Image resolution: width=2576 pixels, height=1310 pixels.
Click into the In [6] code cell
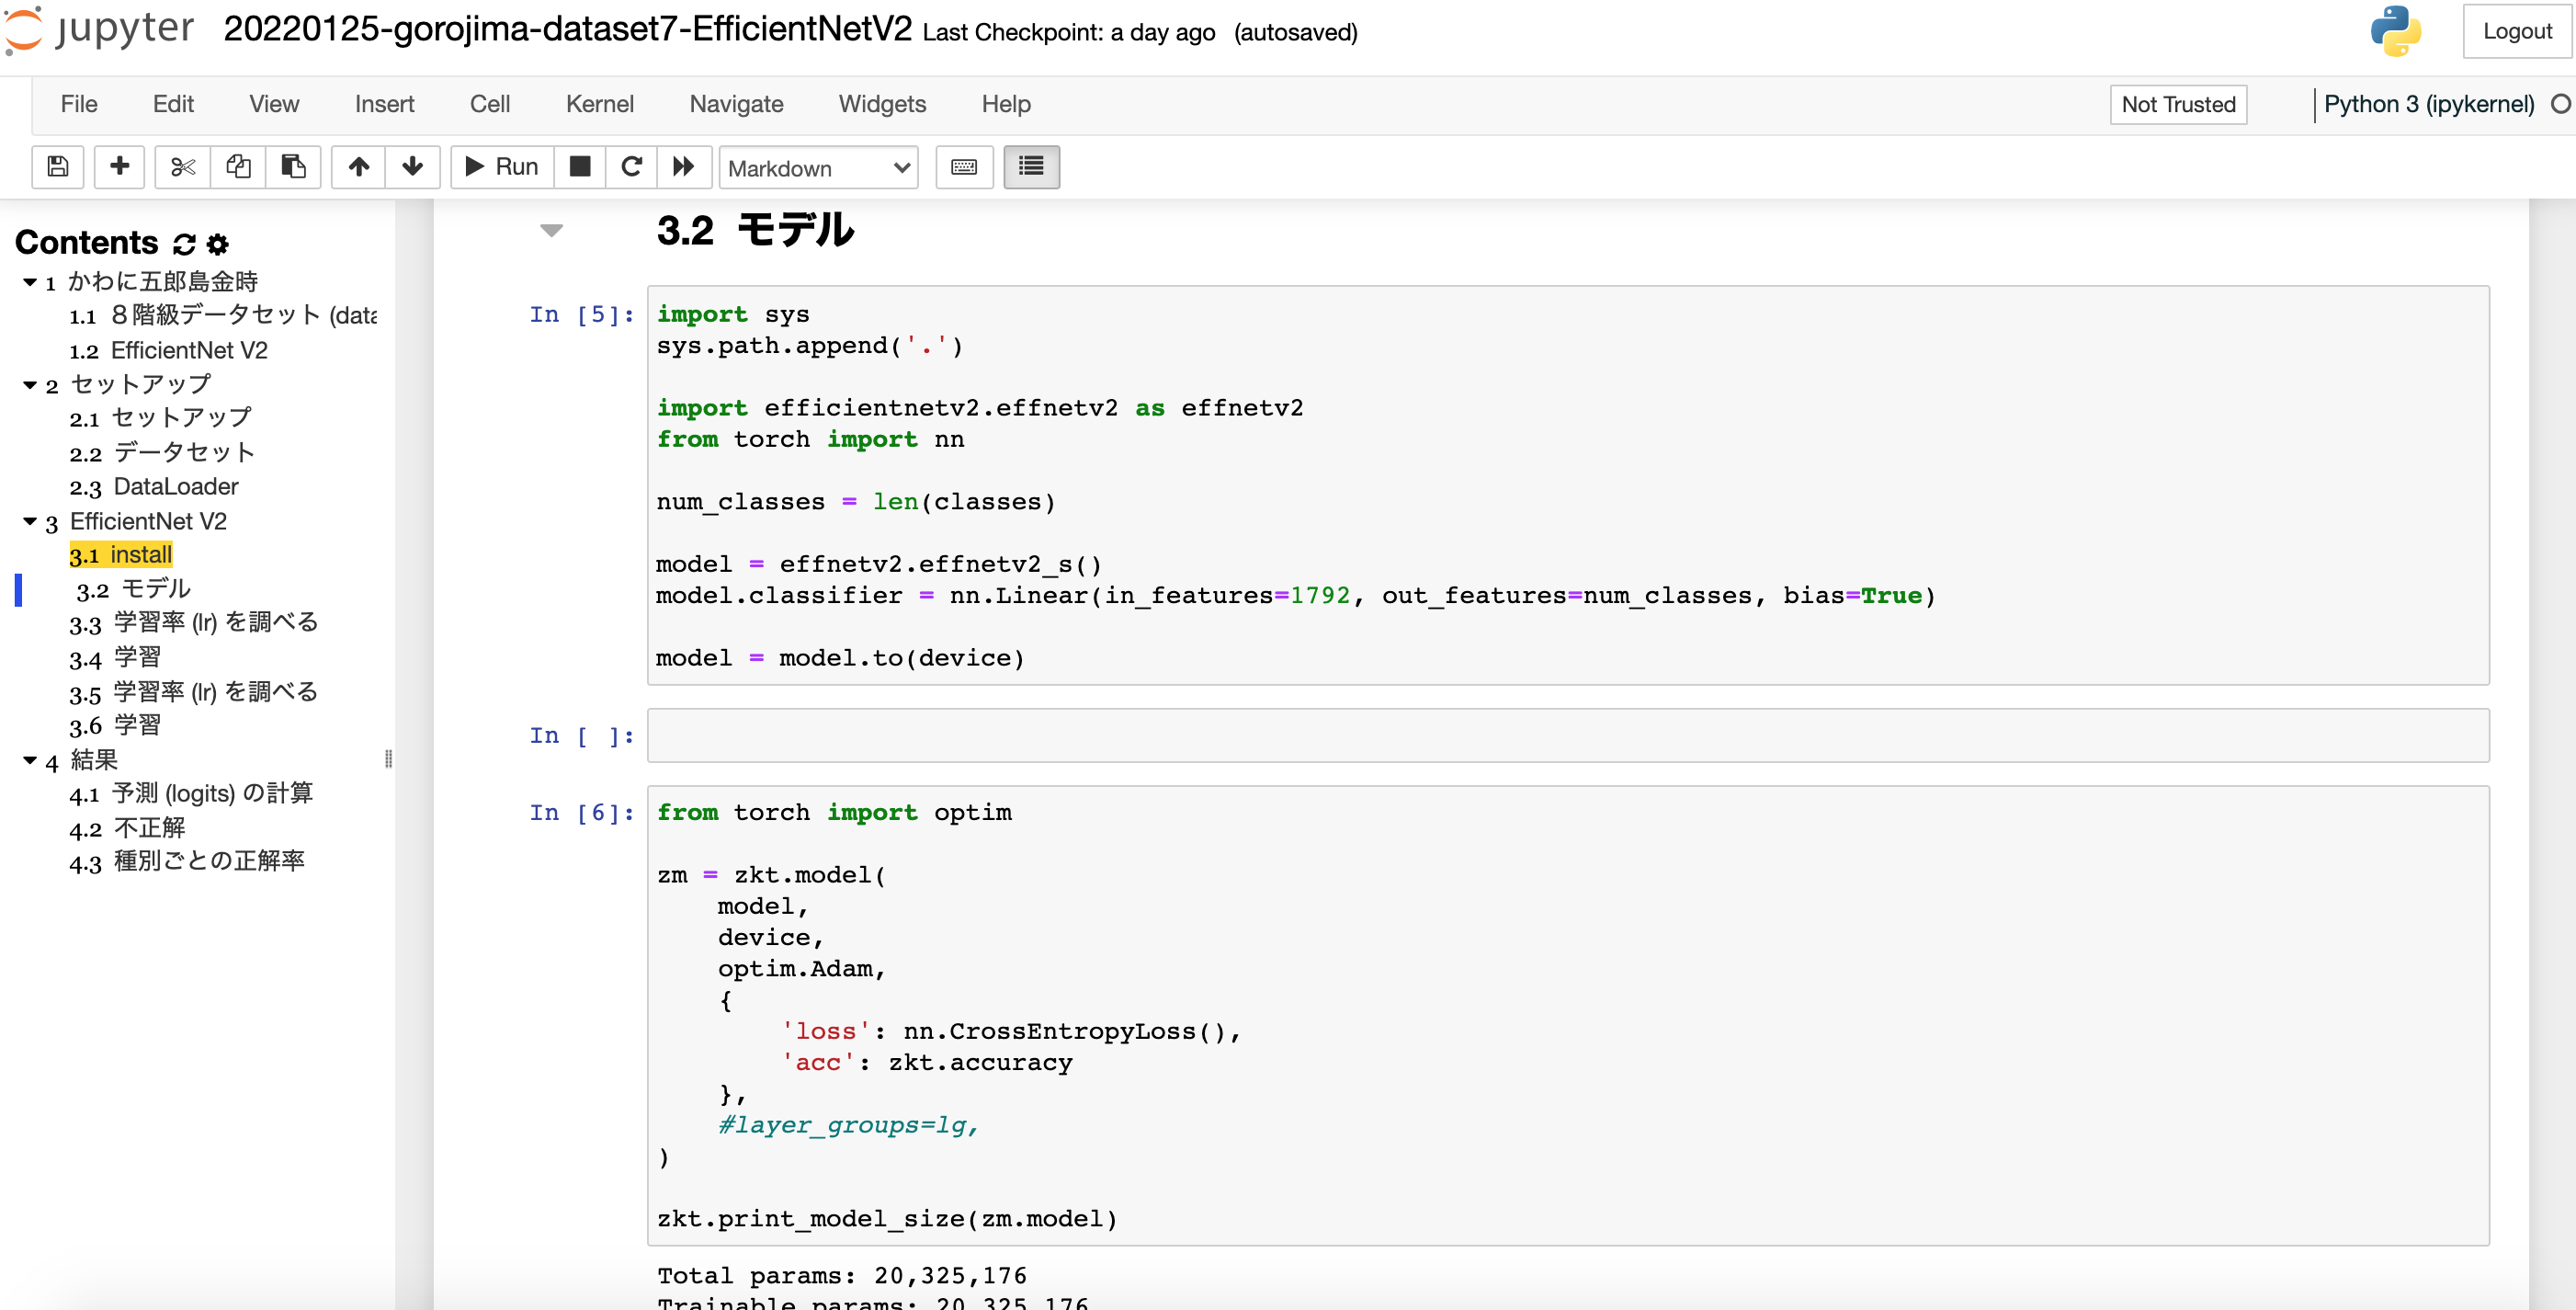pos(1567,1015)
